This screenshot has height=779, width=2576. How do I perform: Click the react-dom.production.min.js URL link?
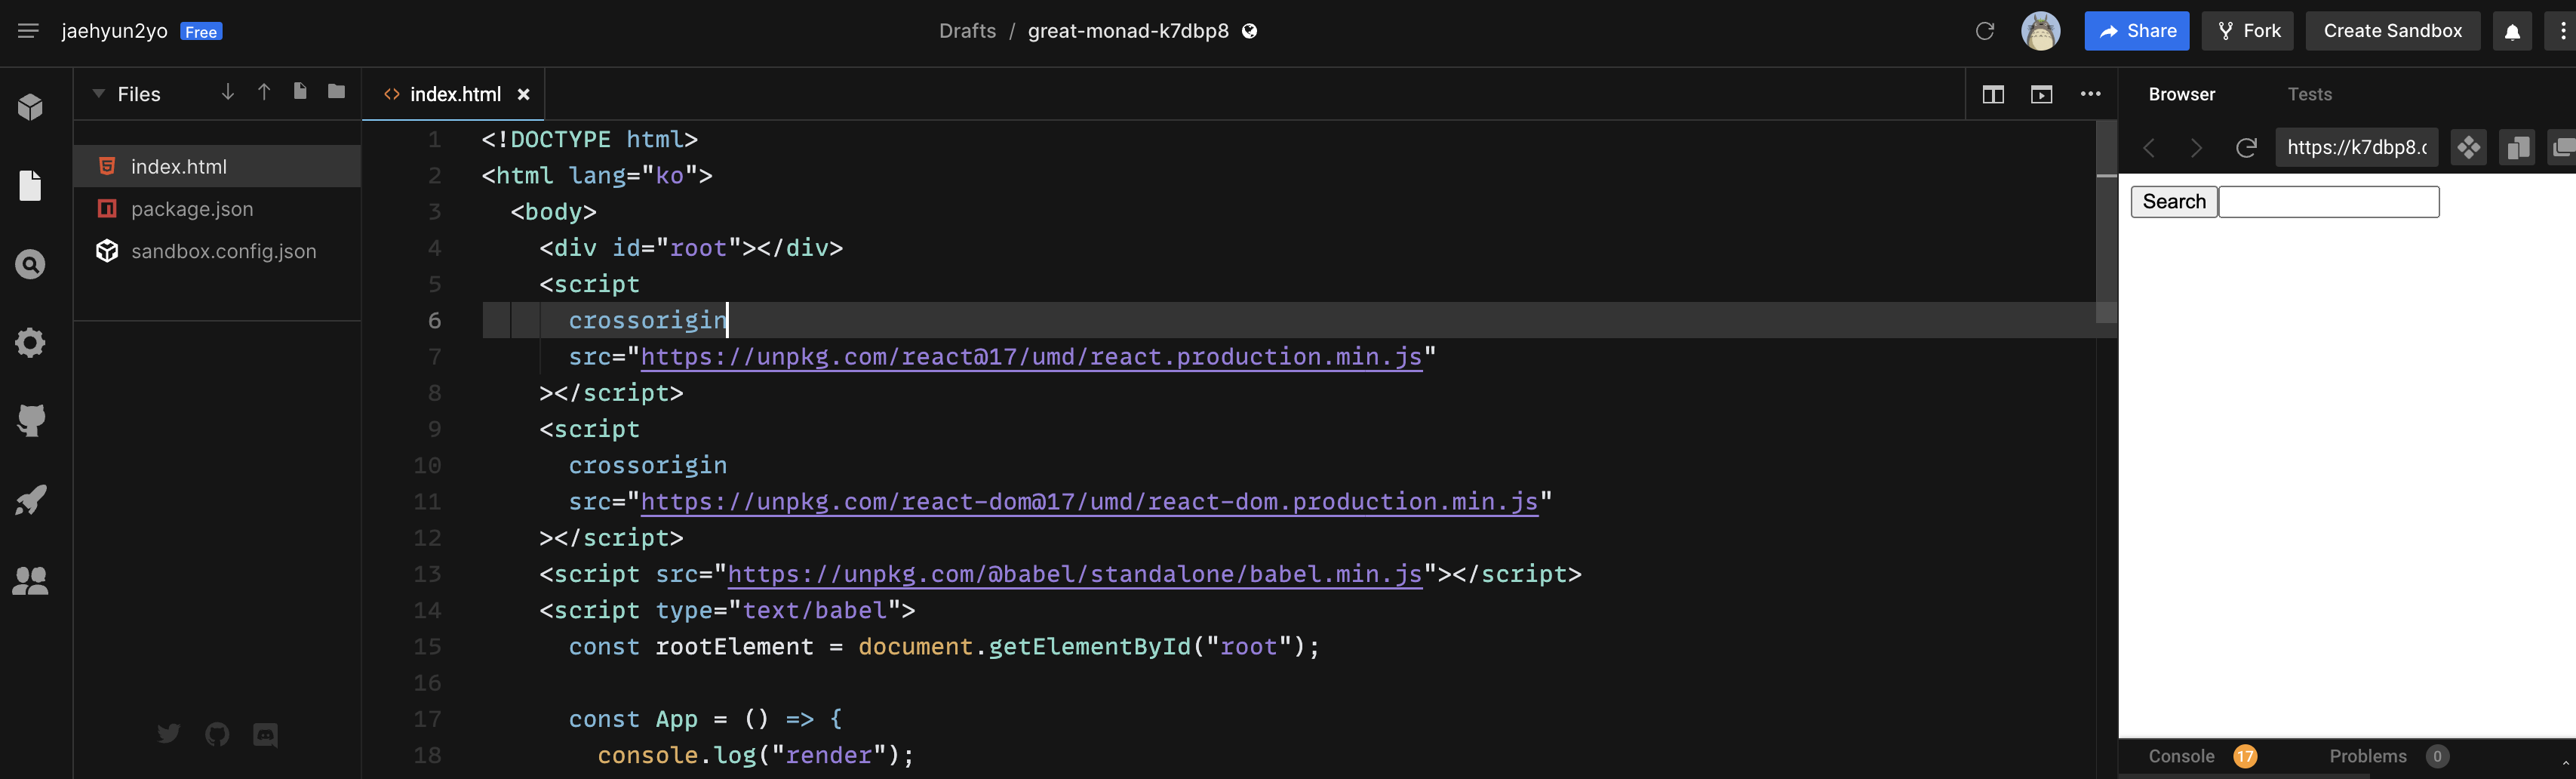[x=1089, y=502]
